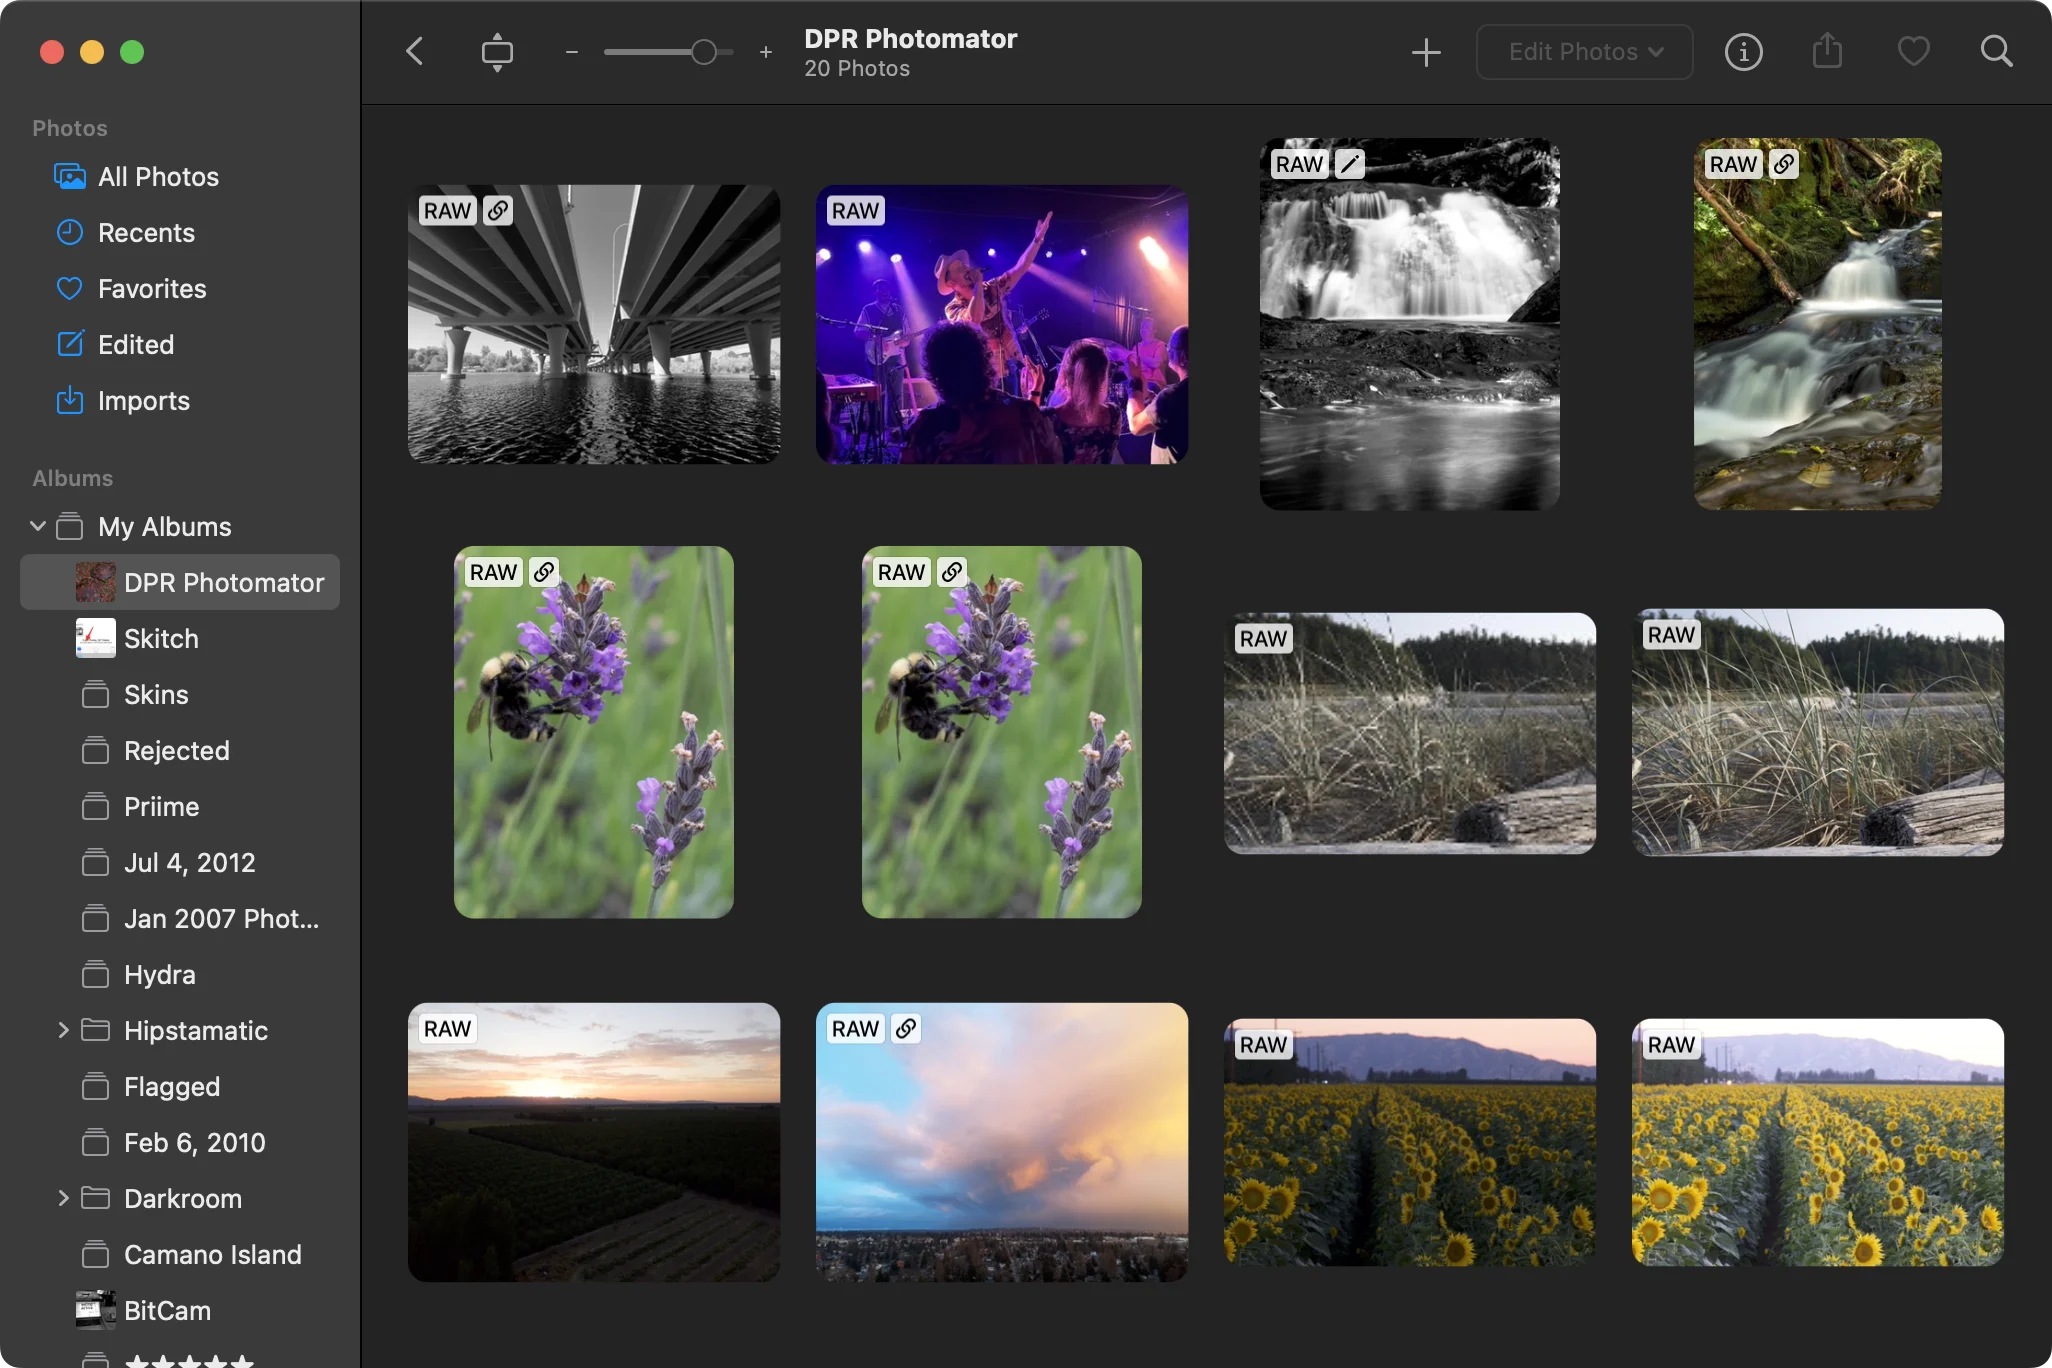Expand the Hipstamatic folder
Screen dimensions: 2052x1368
coord(63,1030)
